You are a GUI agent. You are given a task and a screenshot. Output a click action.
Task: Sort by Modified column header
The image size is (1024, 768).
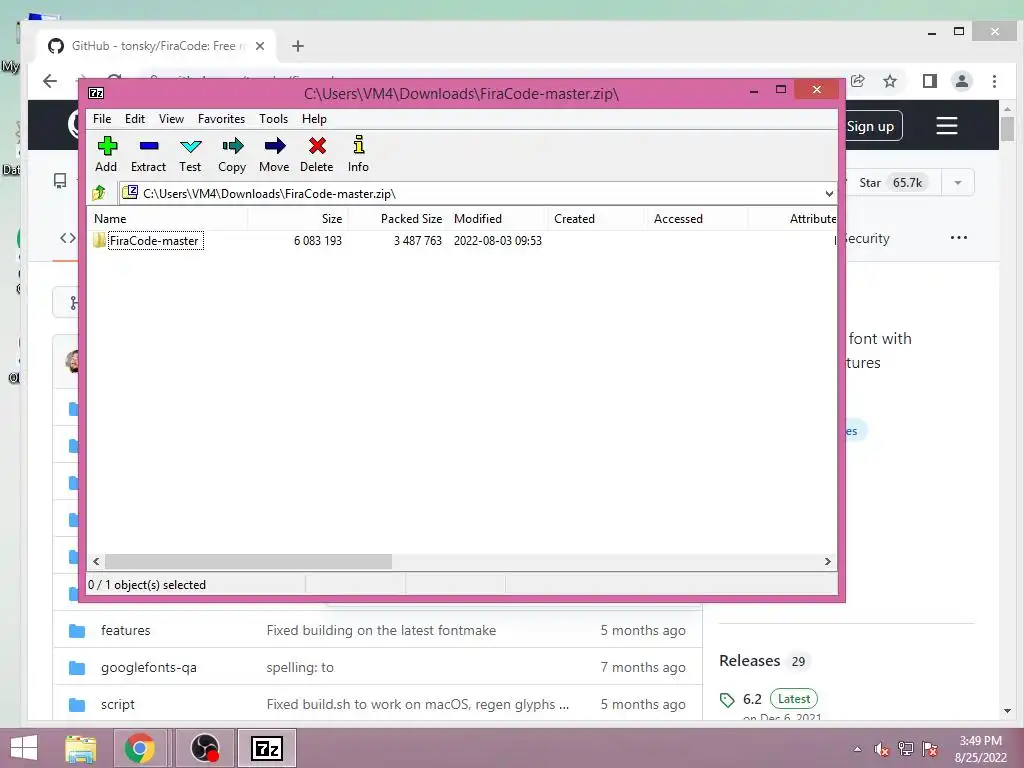coord(496,219)
